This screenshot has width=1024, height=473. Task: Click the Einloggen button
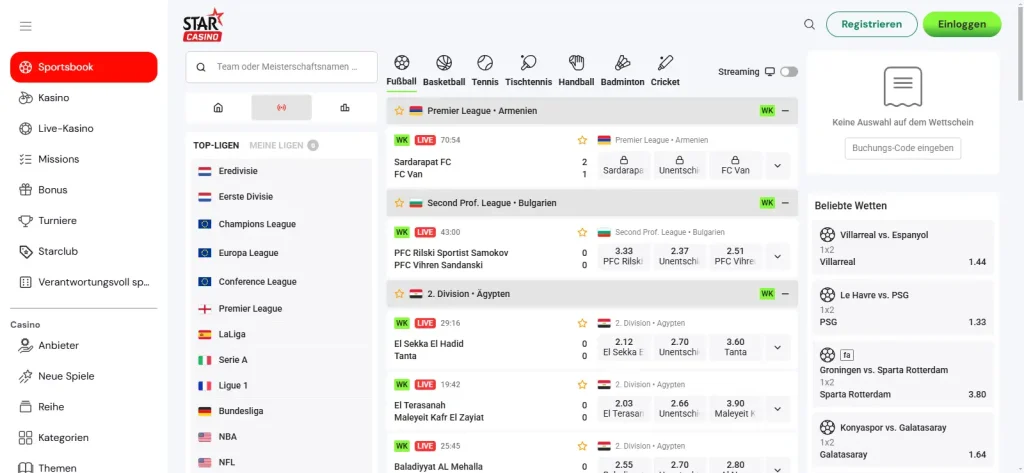point(961,24)
